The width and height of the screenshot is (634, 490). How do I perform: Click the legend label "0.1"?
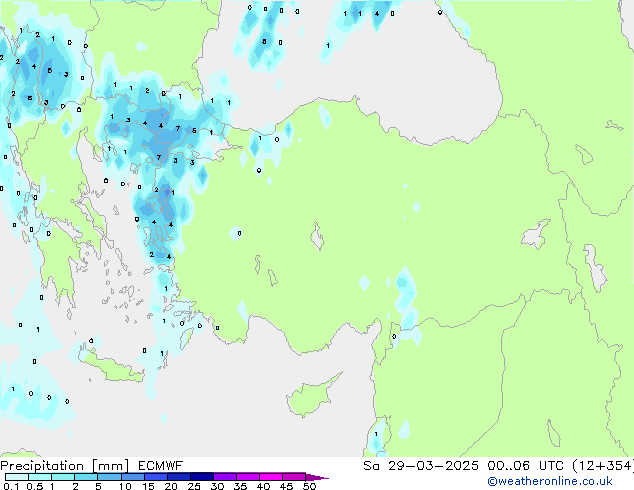point(11,486)
